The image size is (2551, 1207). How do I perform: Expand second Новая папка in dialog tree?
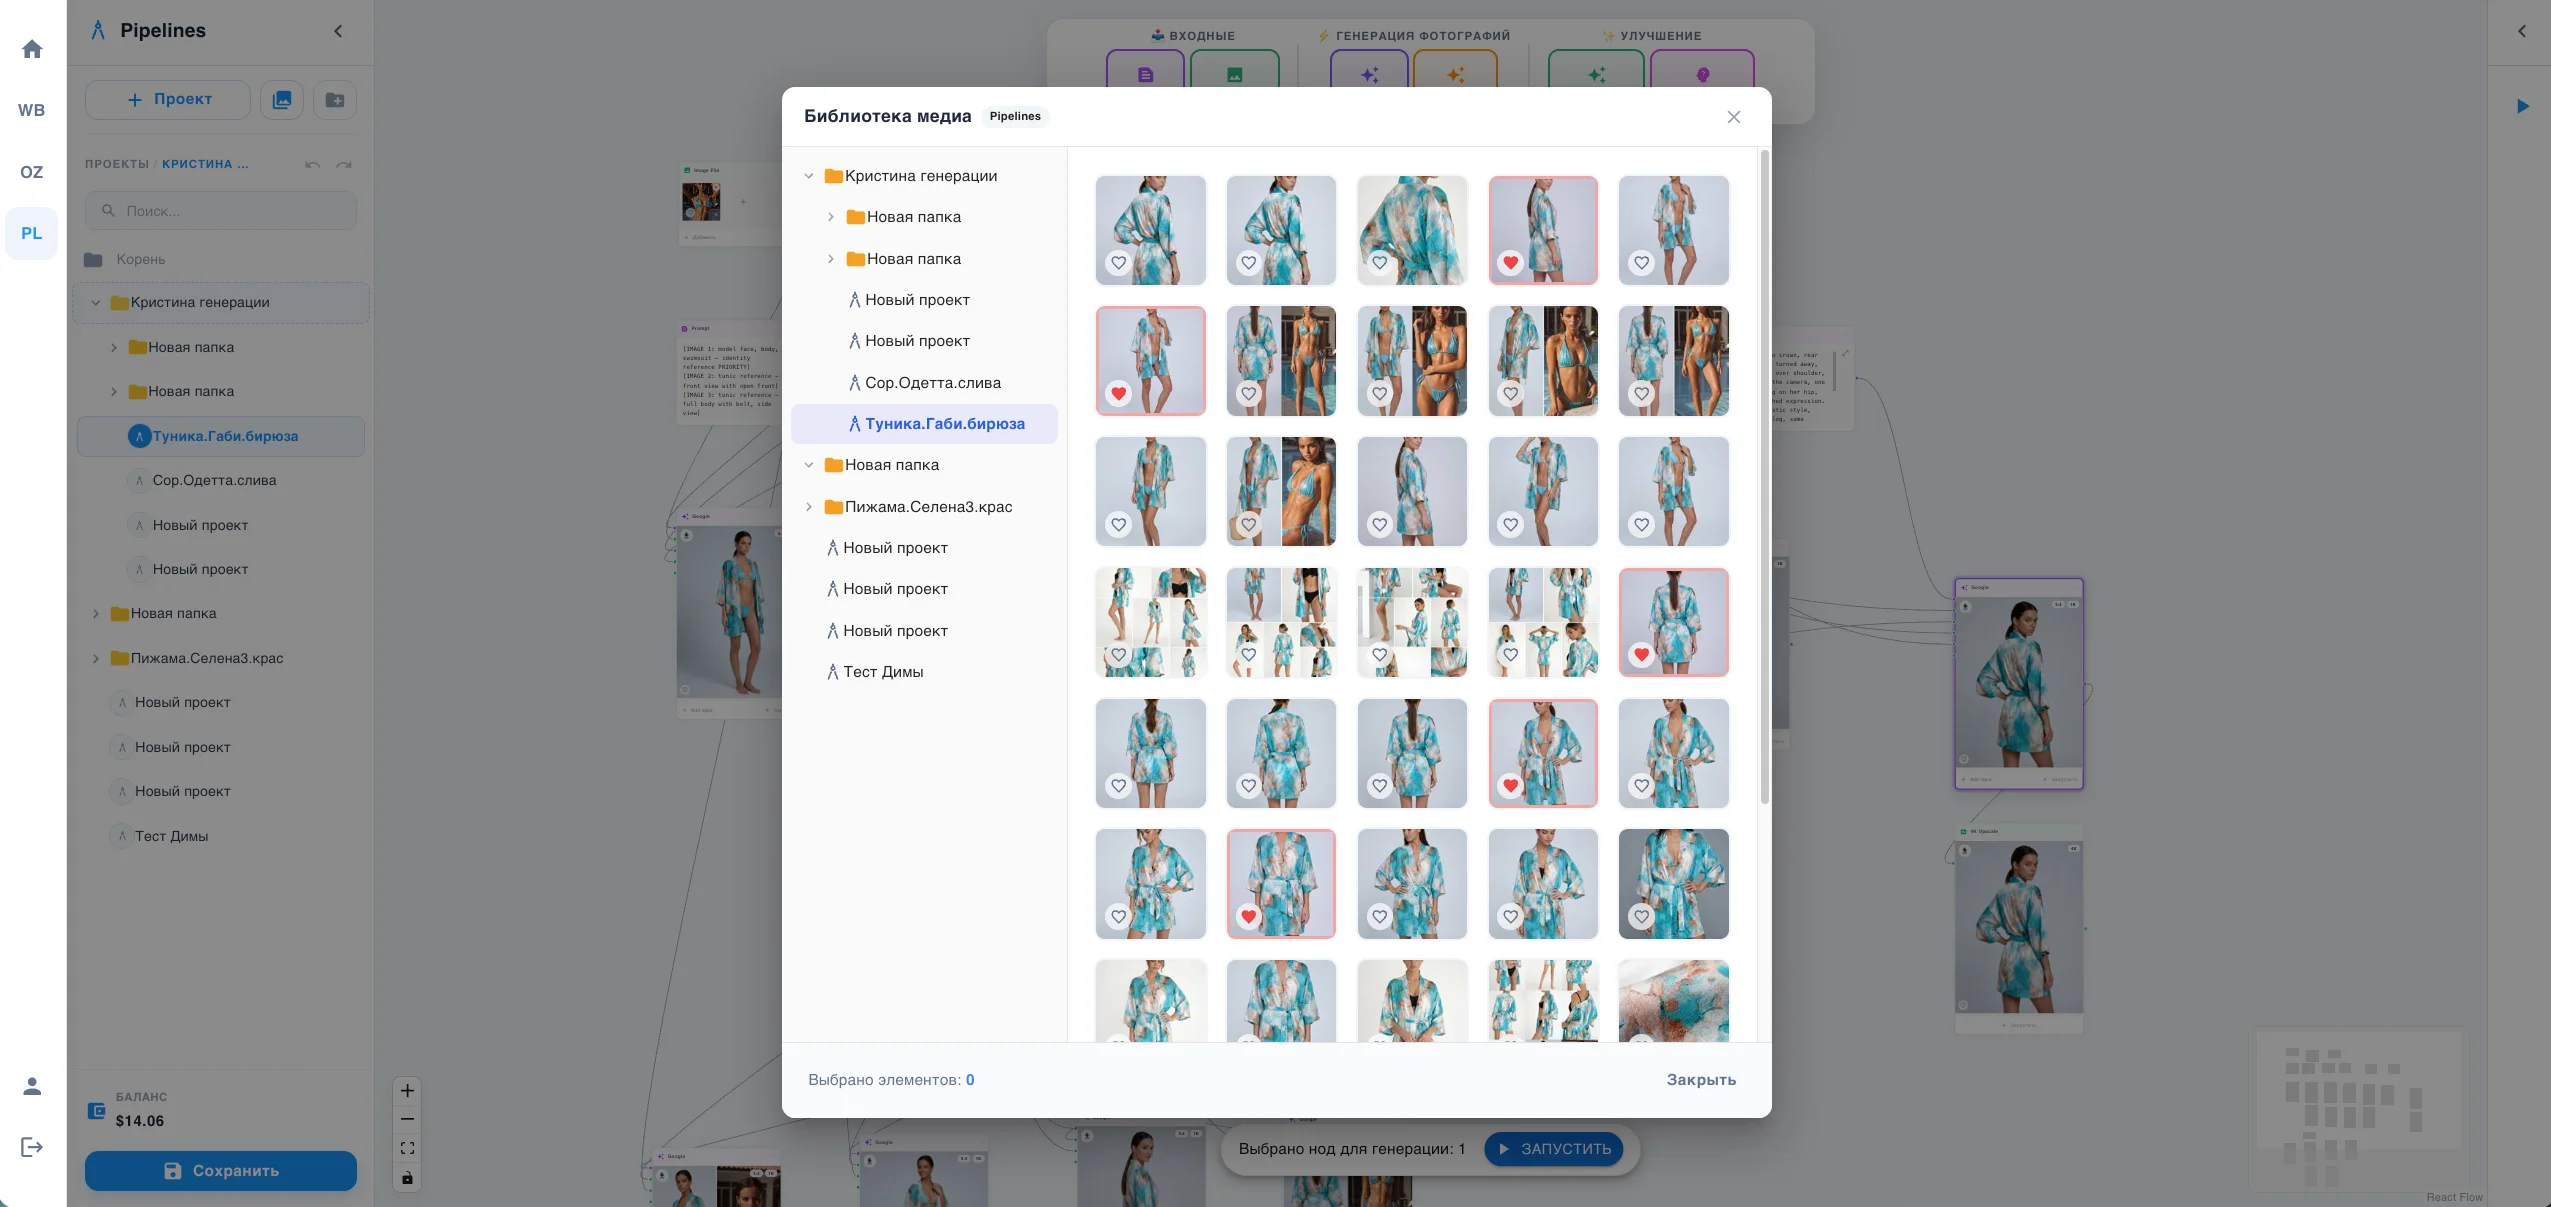tap(831, 259)
